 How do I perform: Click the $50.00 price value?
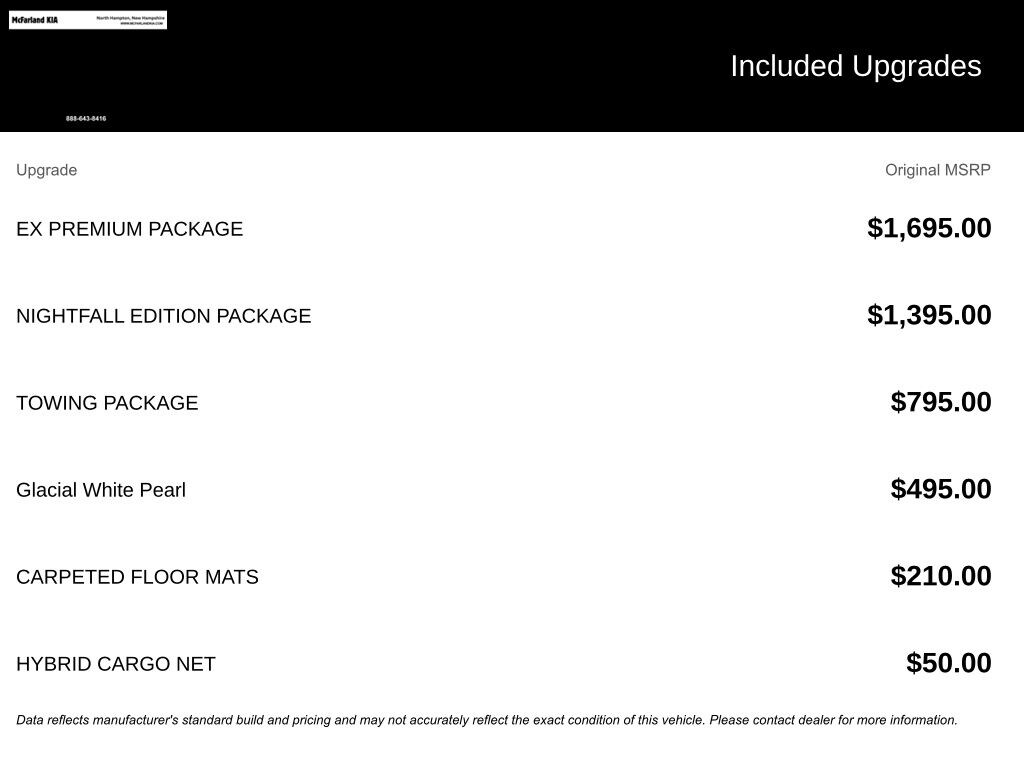click(x=948, y=663)
